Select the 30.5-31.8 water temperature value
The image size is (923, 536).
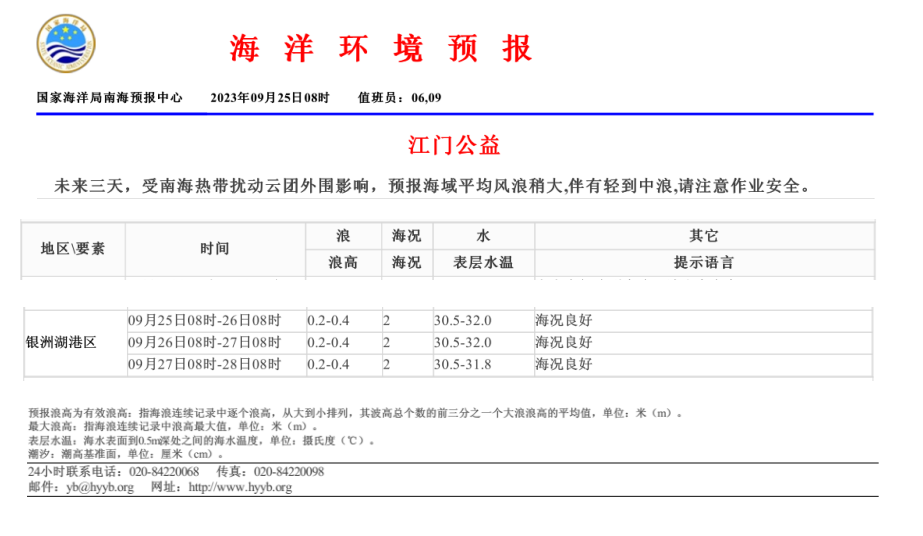tap(462, 365)
